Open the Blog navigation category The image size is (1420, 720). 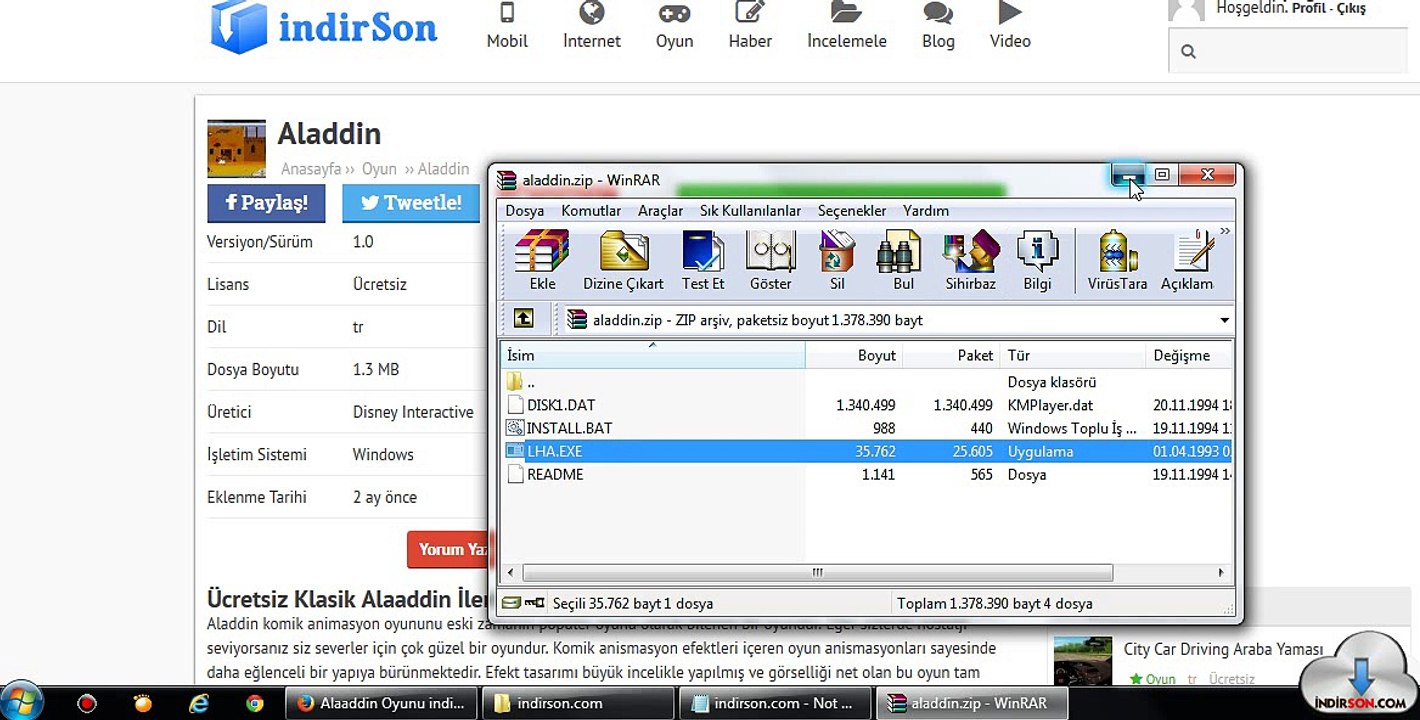[x=938, y=27]
